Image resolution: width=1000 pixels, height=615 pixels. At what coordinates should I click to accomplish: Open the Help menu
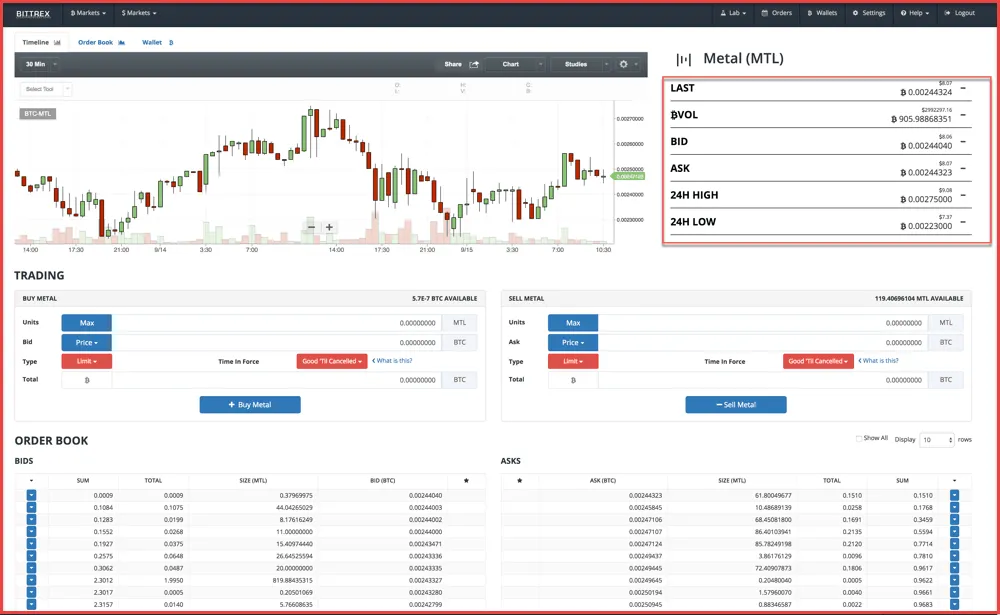coord(915,13)
